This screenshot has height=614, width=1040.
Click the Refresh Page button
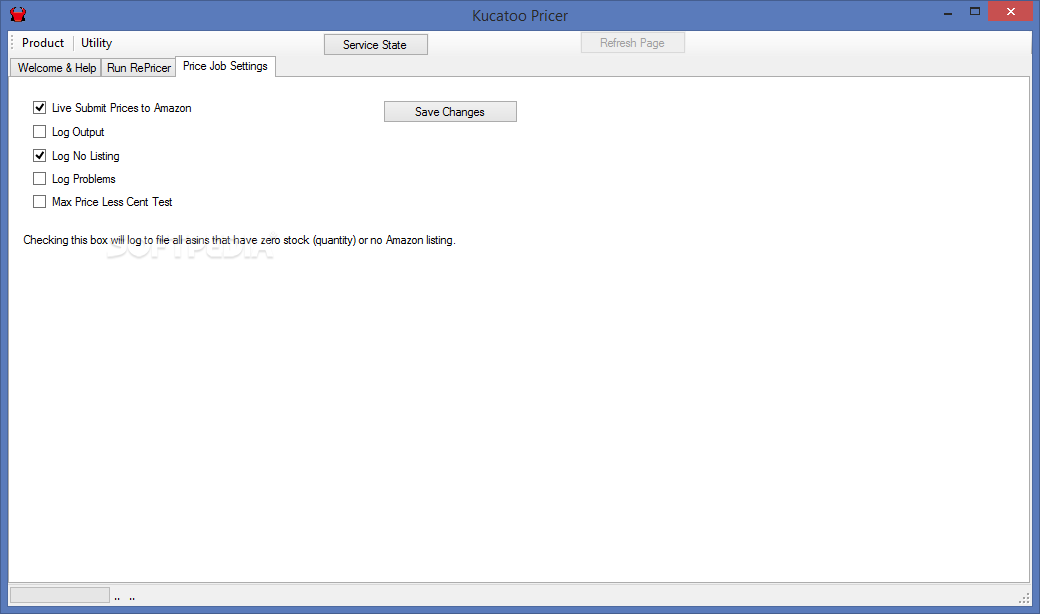click(633, 42)
